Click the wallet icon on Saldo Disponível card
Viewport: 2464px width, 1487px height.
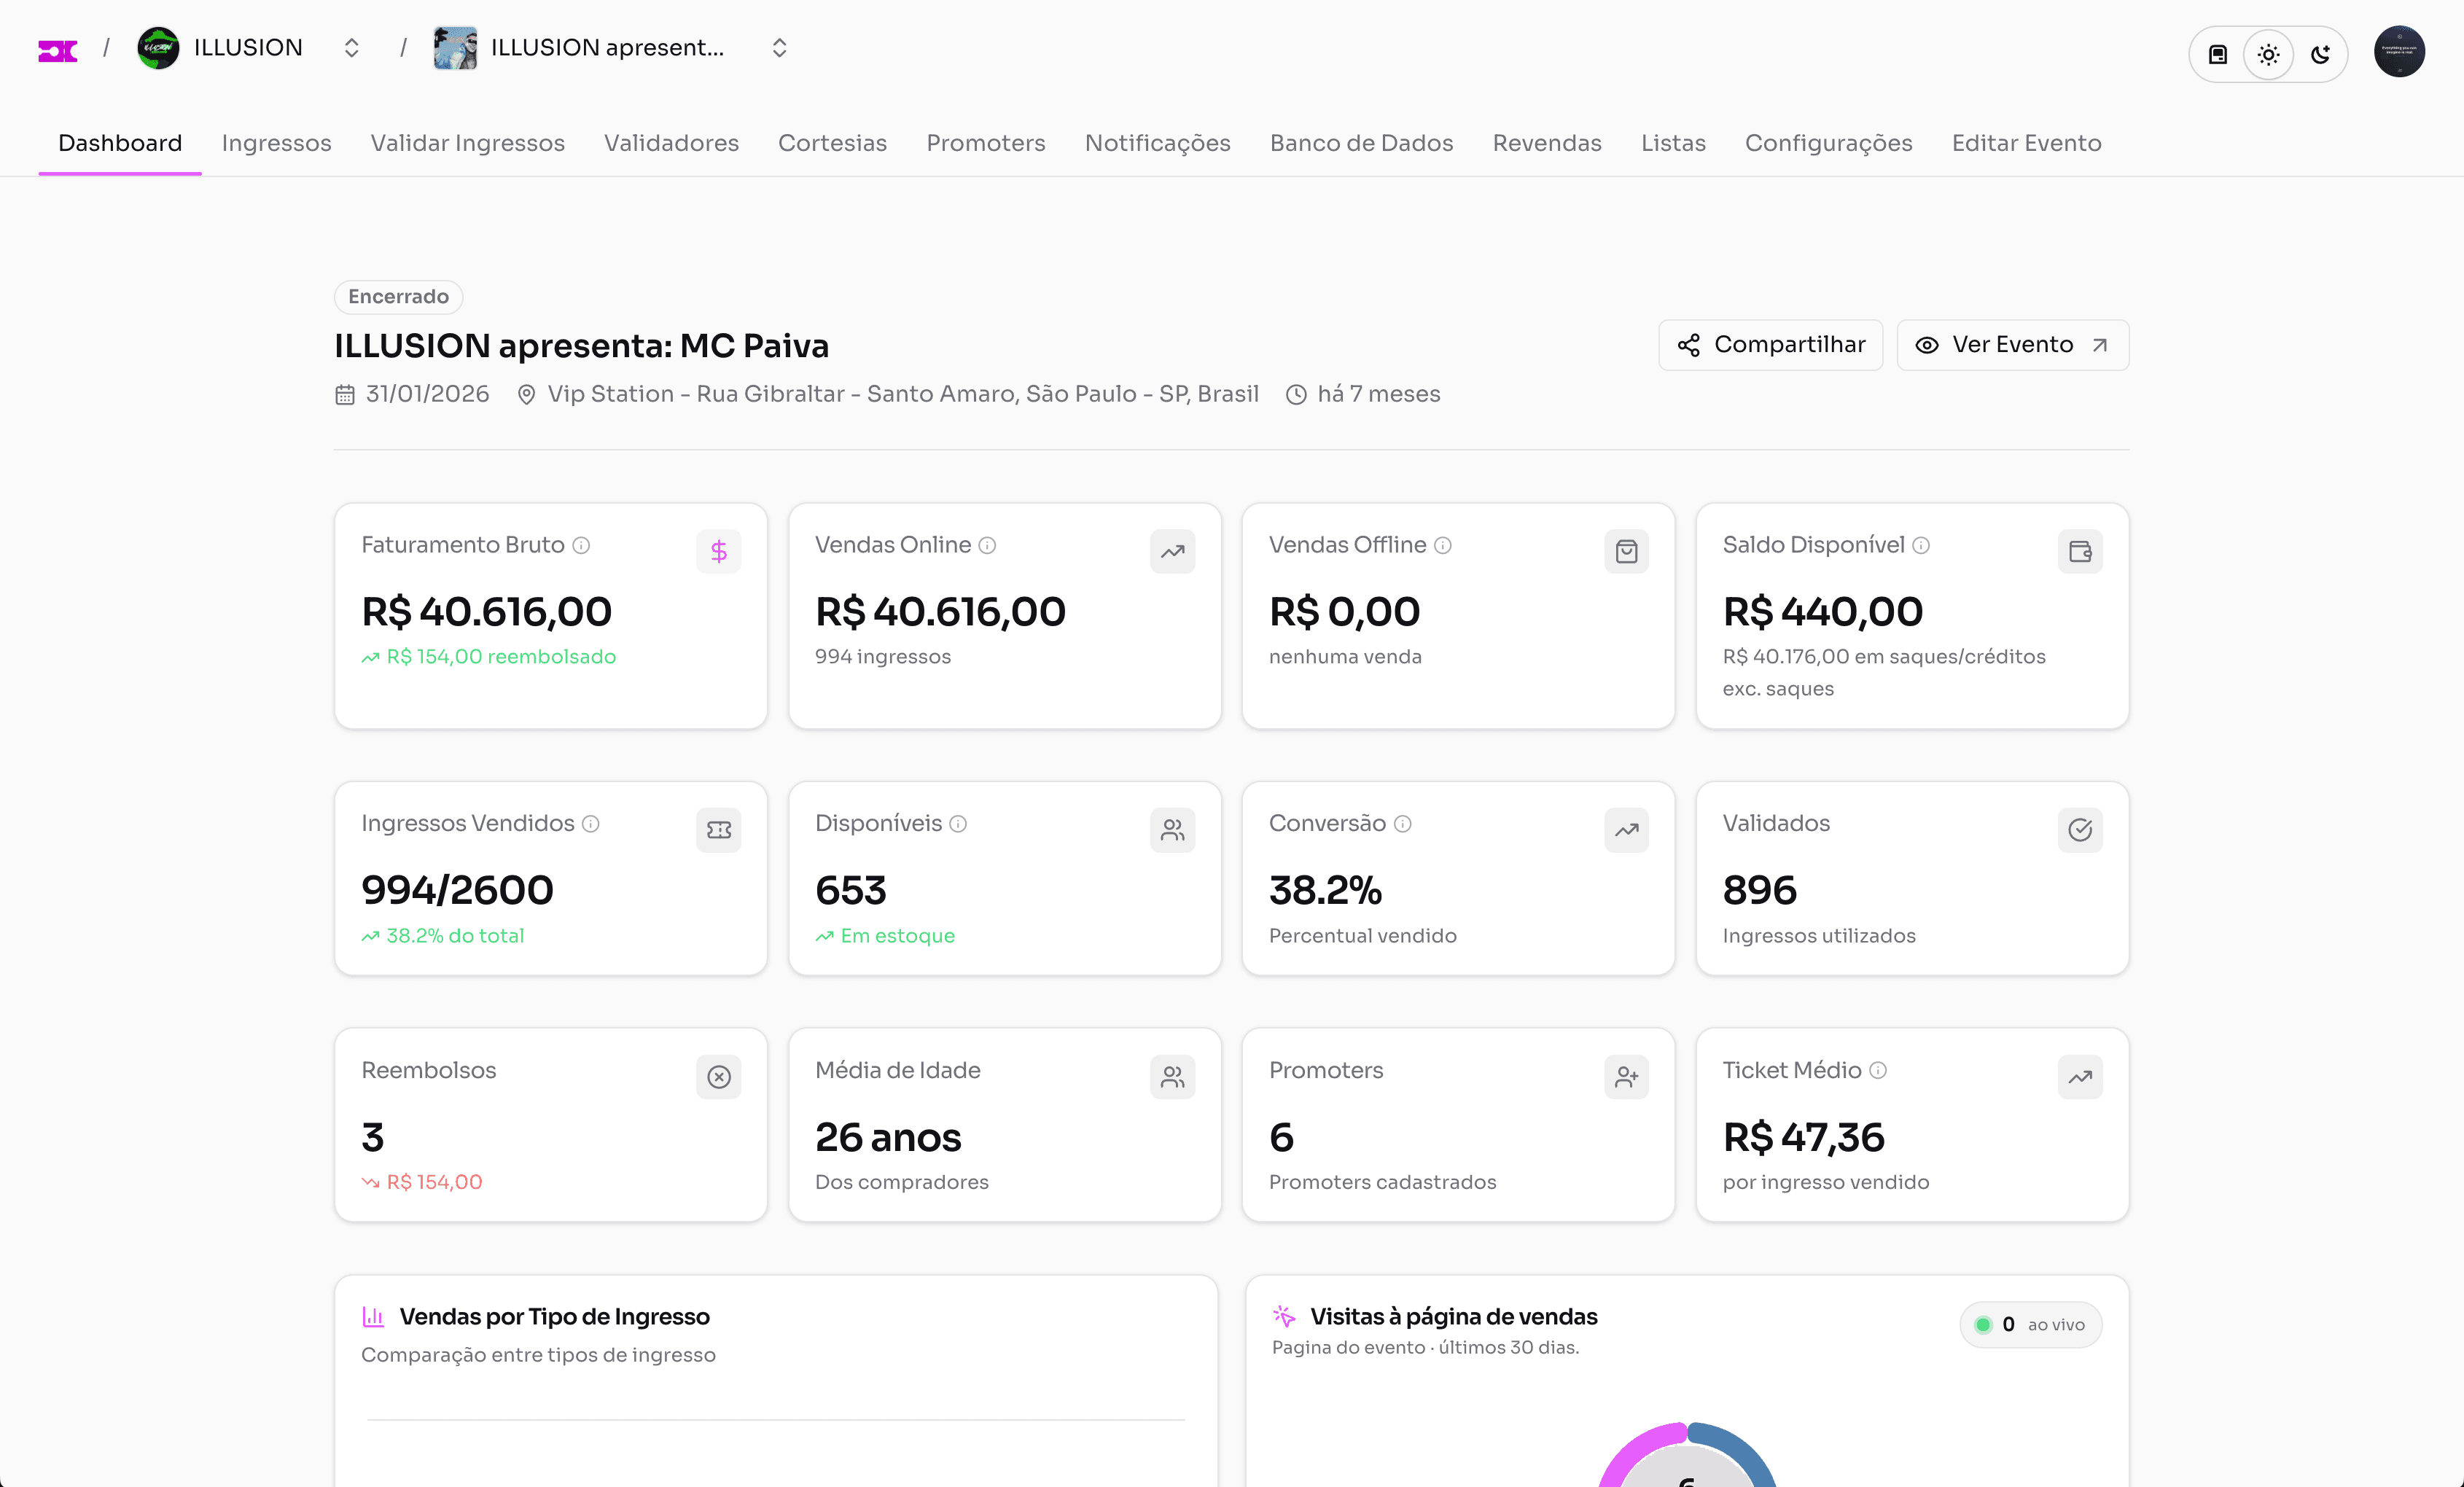2080,551
